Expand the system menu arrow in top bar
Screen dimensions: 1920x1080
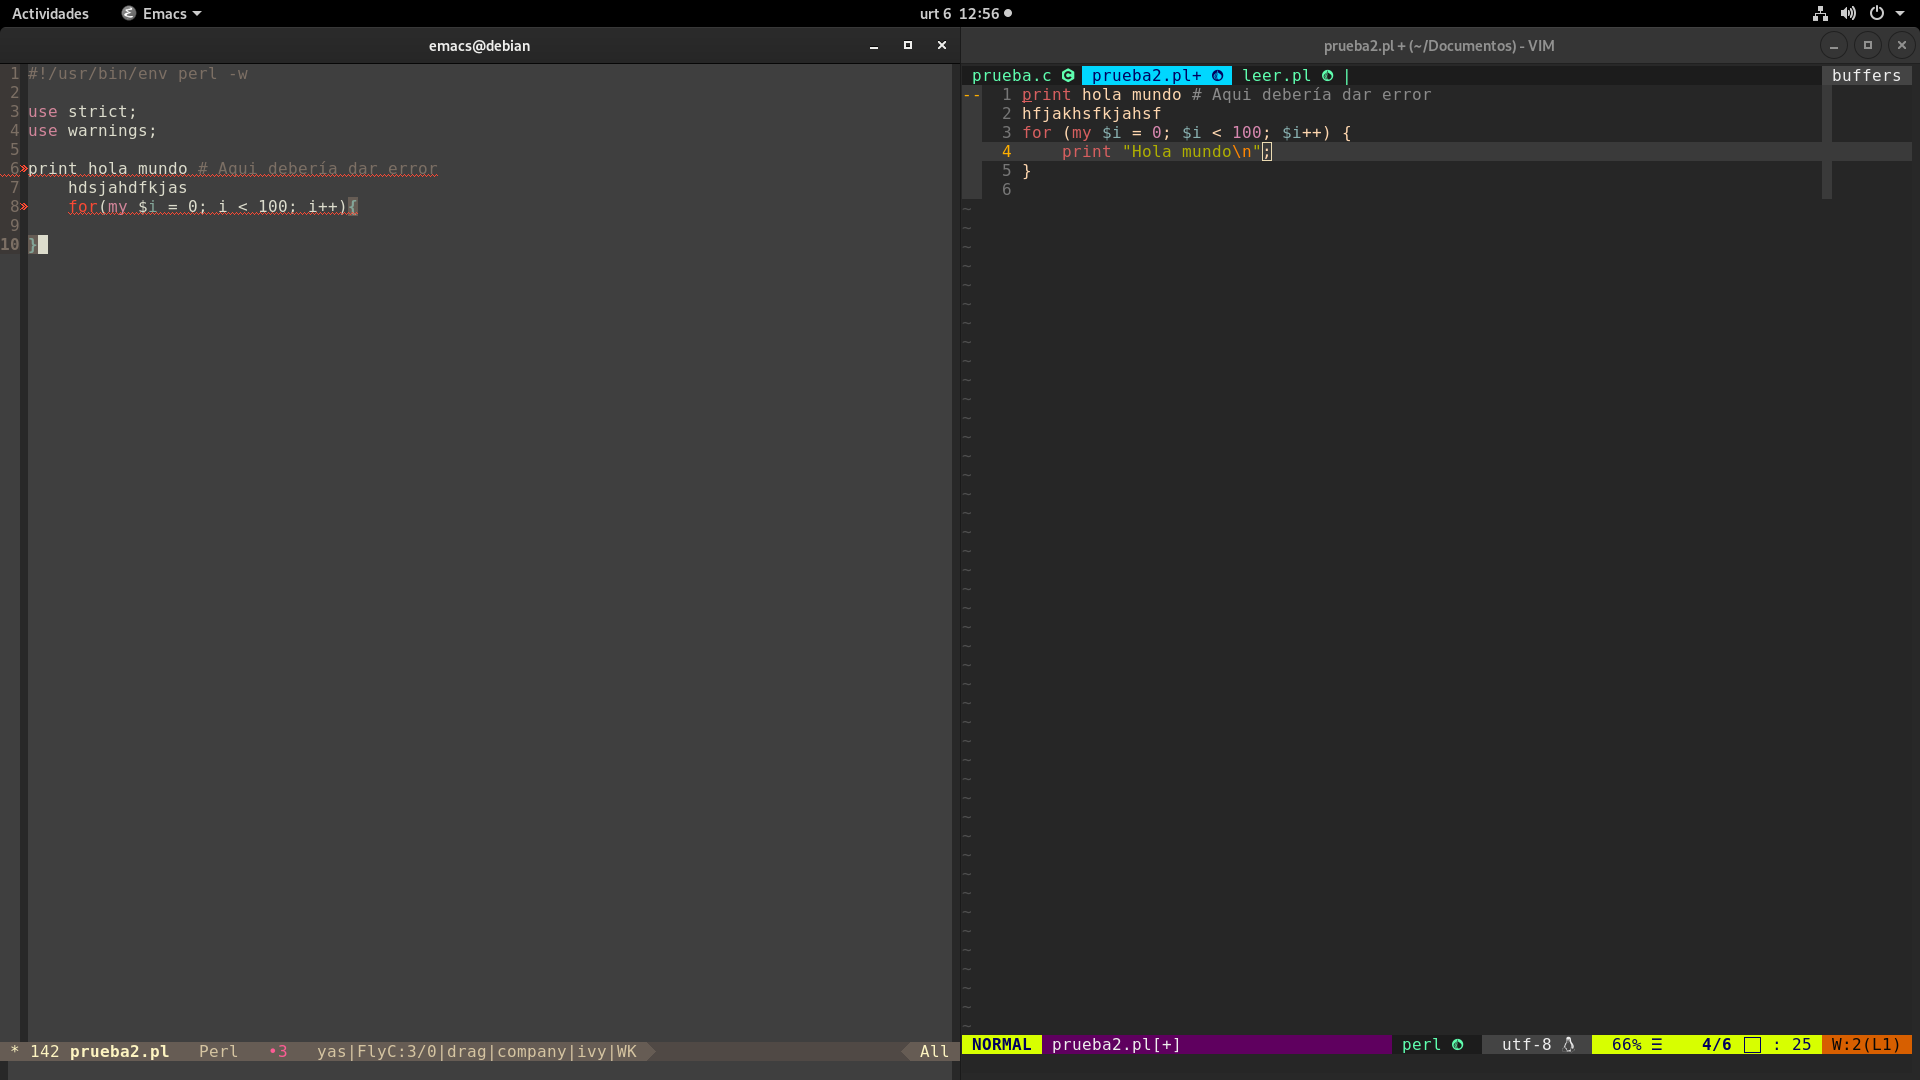tap(1900, 13)
